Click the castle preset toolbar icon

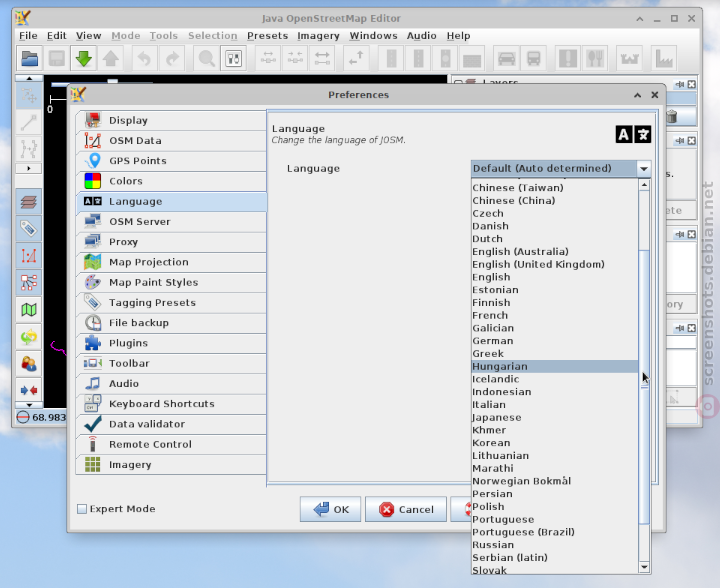(x=629, y=58)
